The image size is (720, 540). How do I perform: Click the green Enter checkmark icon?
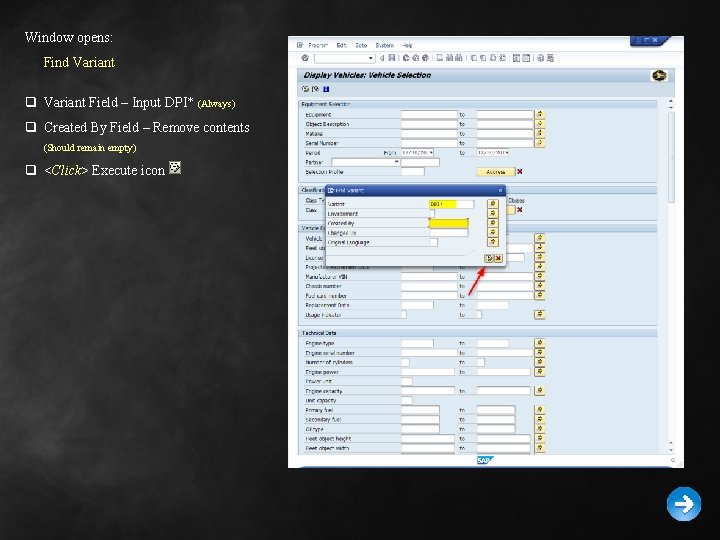tap(305, 58)
